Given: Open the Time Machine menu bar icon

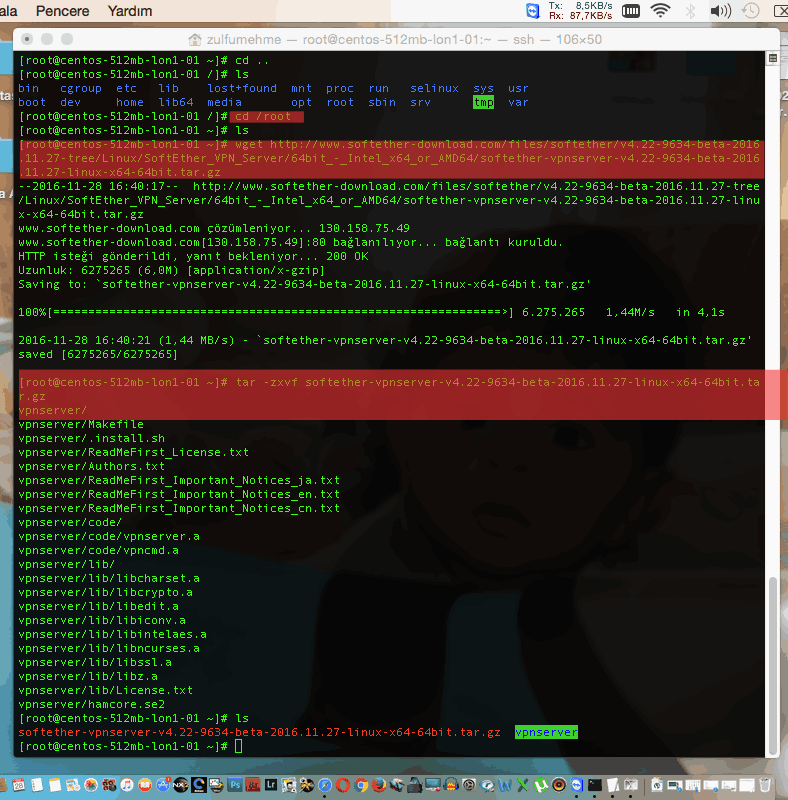Looking at the screenshot, I should tap(750, 11).
